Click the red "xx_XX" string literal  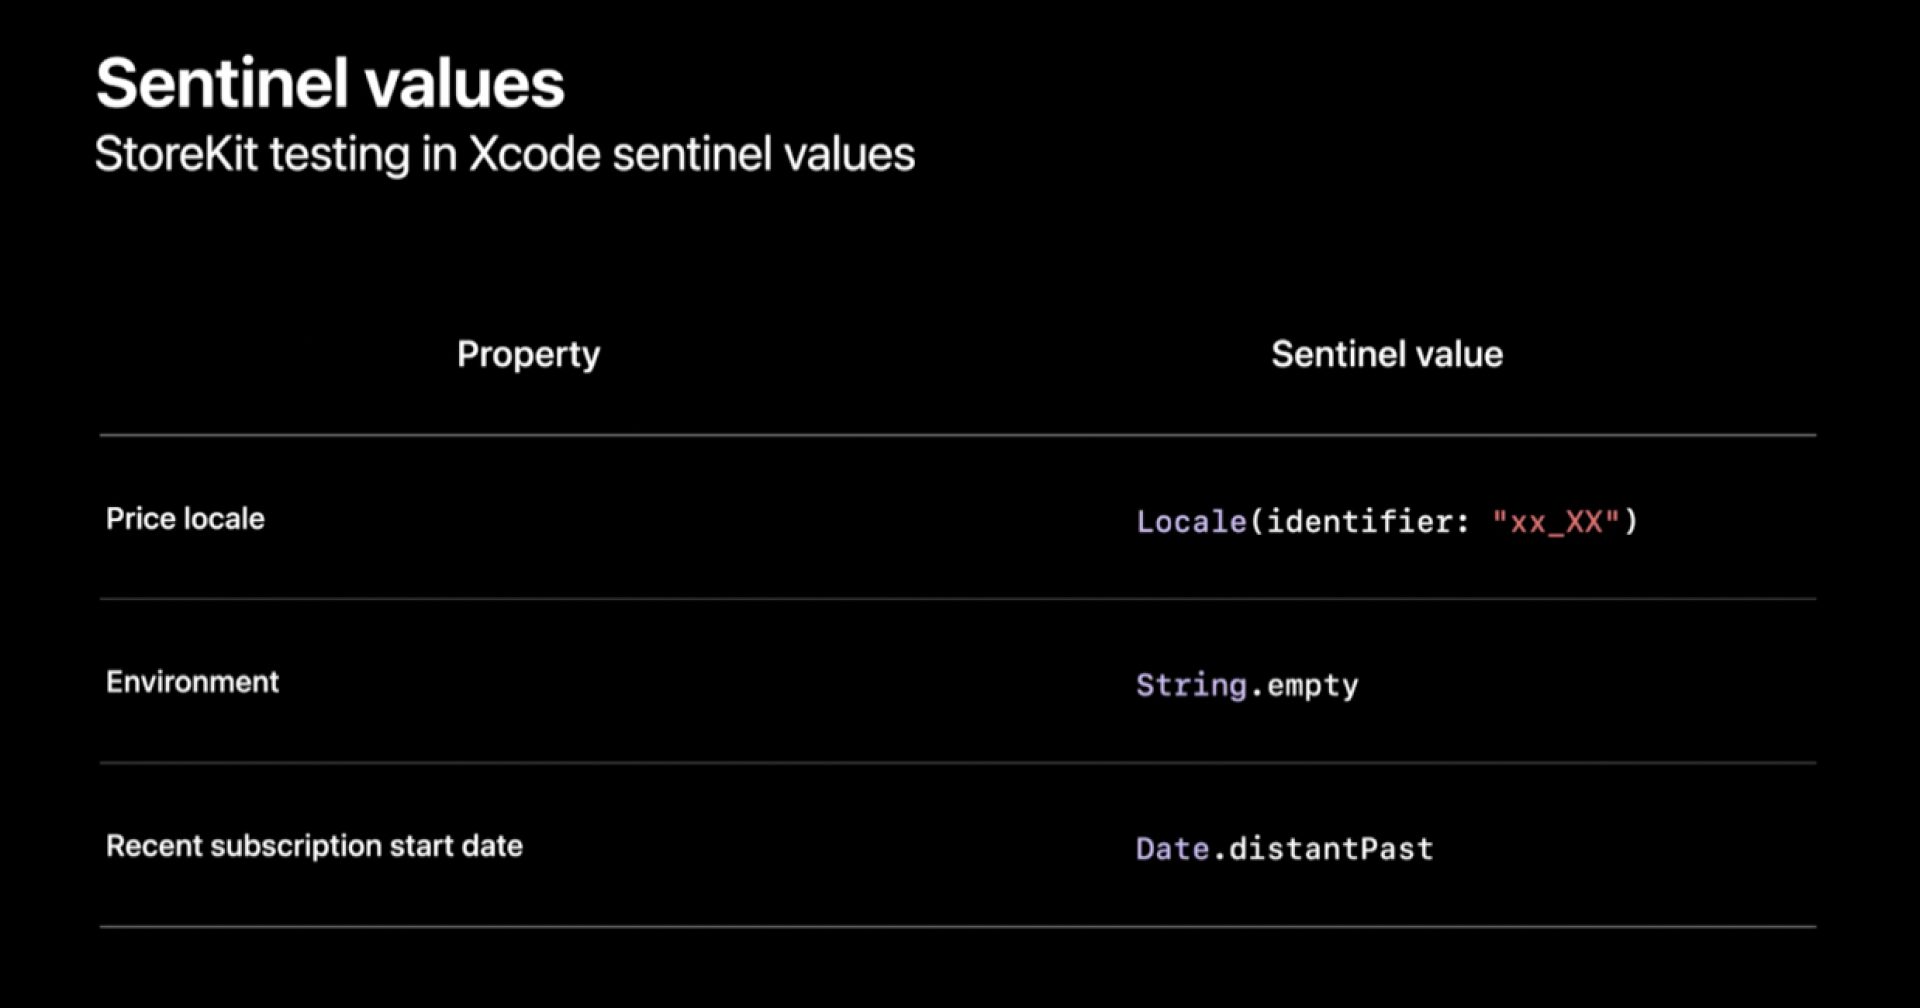point(1555,521)
